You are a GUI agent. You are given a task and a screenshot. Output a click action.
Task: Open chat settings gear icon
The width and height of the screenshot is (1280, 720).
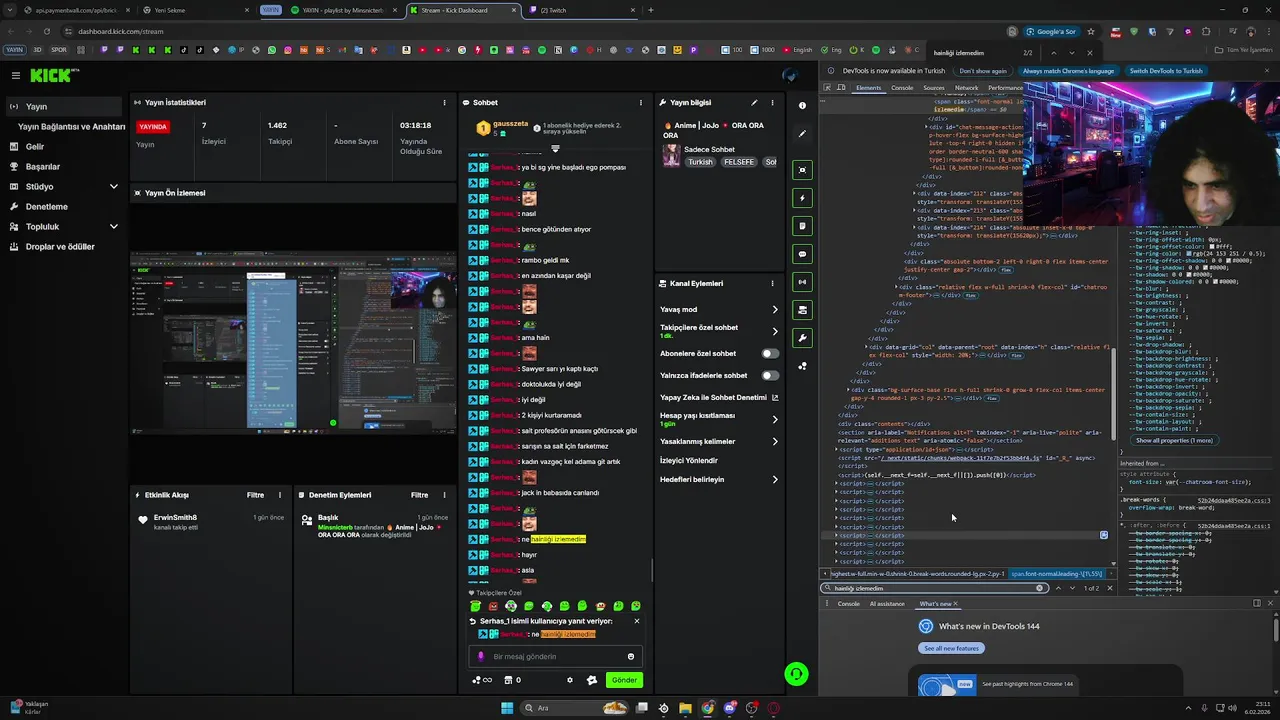[570, 680]
